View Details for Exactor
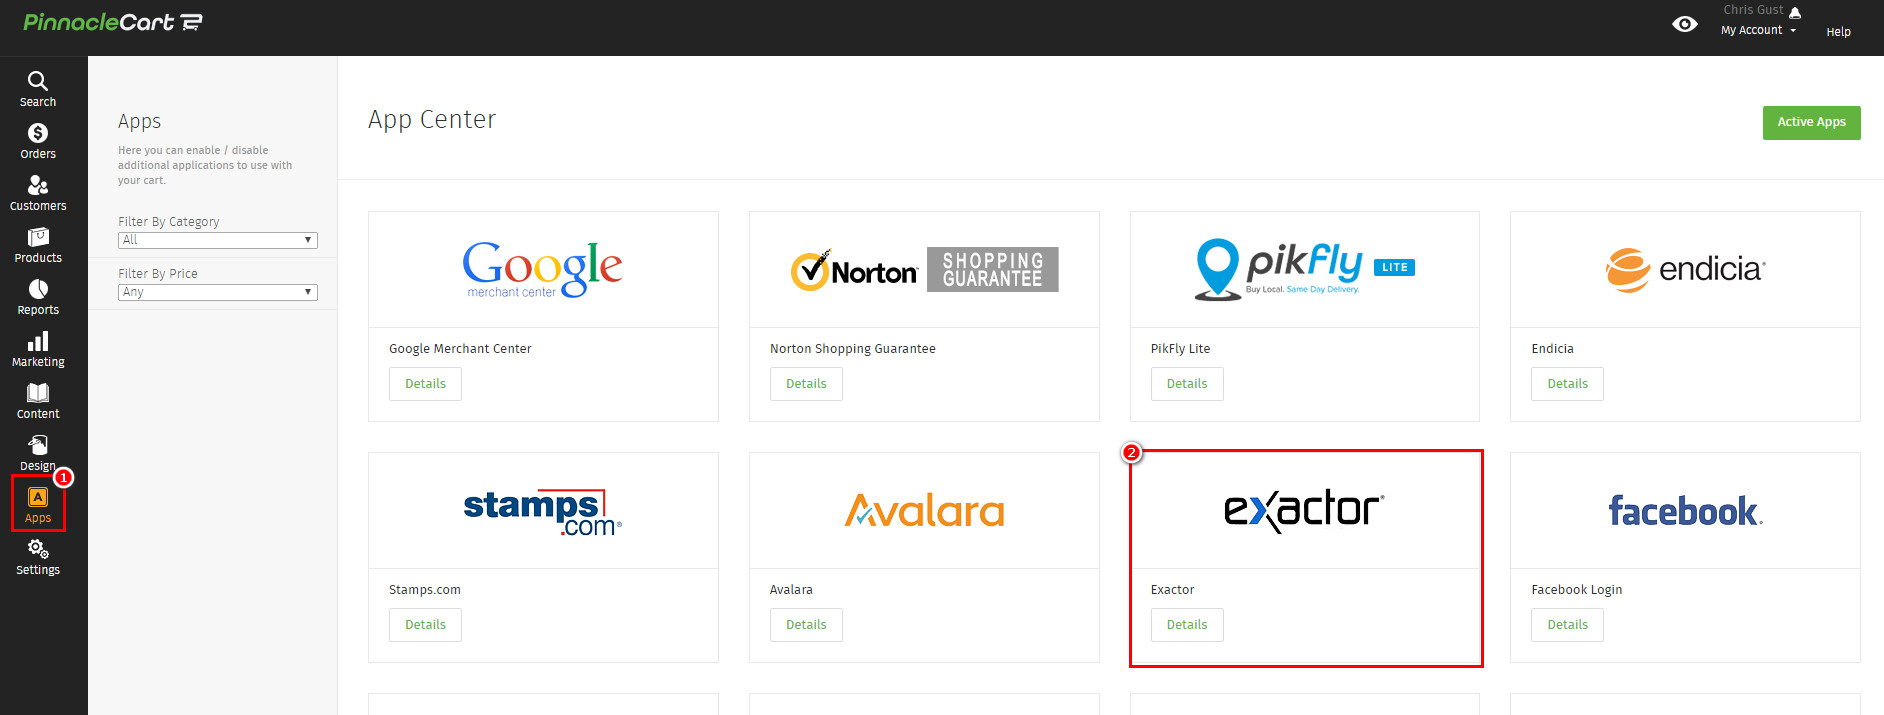Viewport: 1884px width, 715px height. pos(1187,625)
